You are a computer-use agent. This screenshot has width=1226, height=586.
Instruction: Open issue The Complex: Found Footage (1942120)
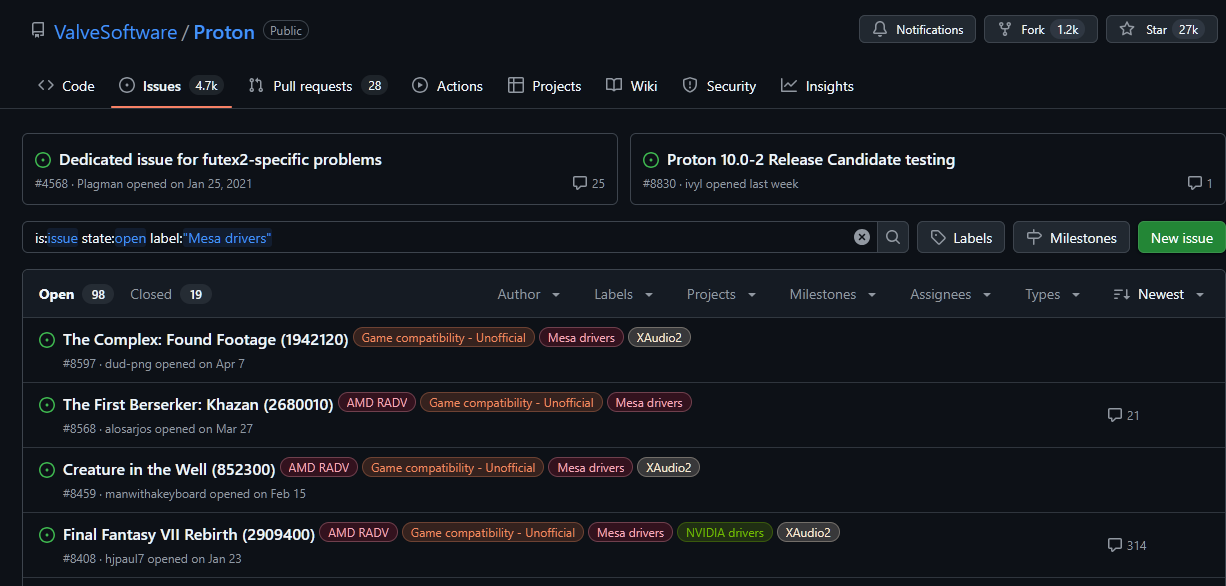[x=205, y=339]
